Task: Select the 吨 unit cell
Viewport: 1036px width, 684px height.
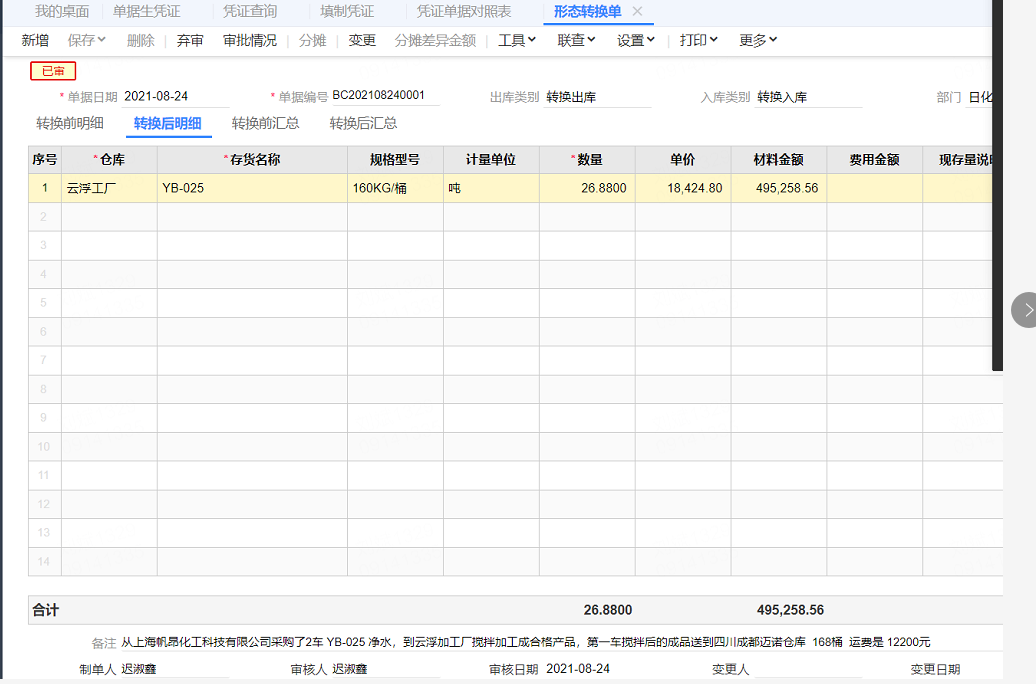Action: [491, 188]
